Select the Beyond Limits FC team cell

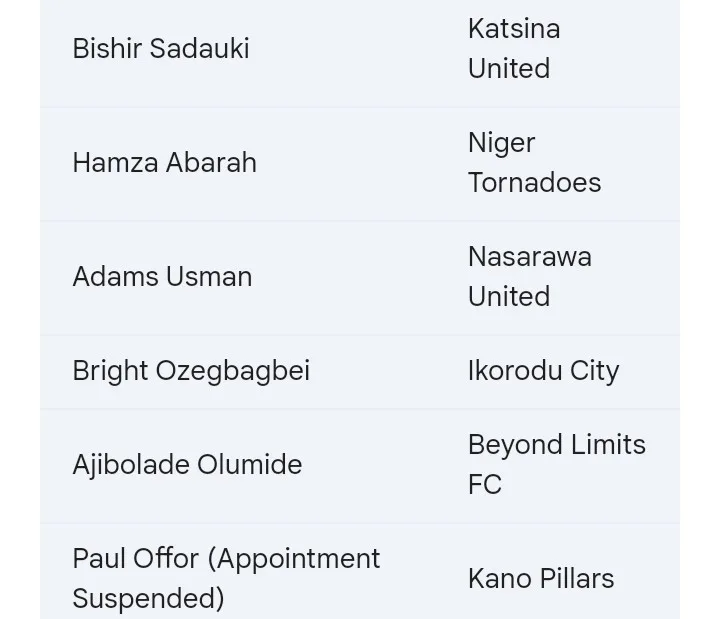pyautogui.click(x=556, y=465)
